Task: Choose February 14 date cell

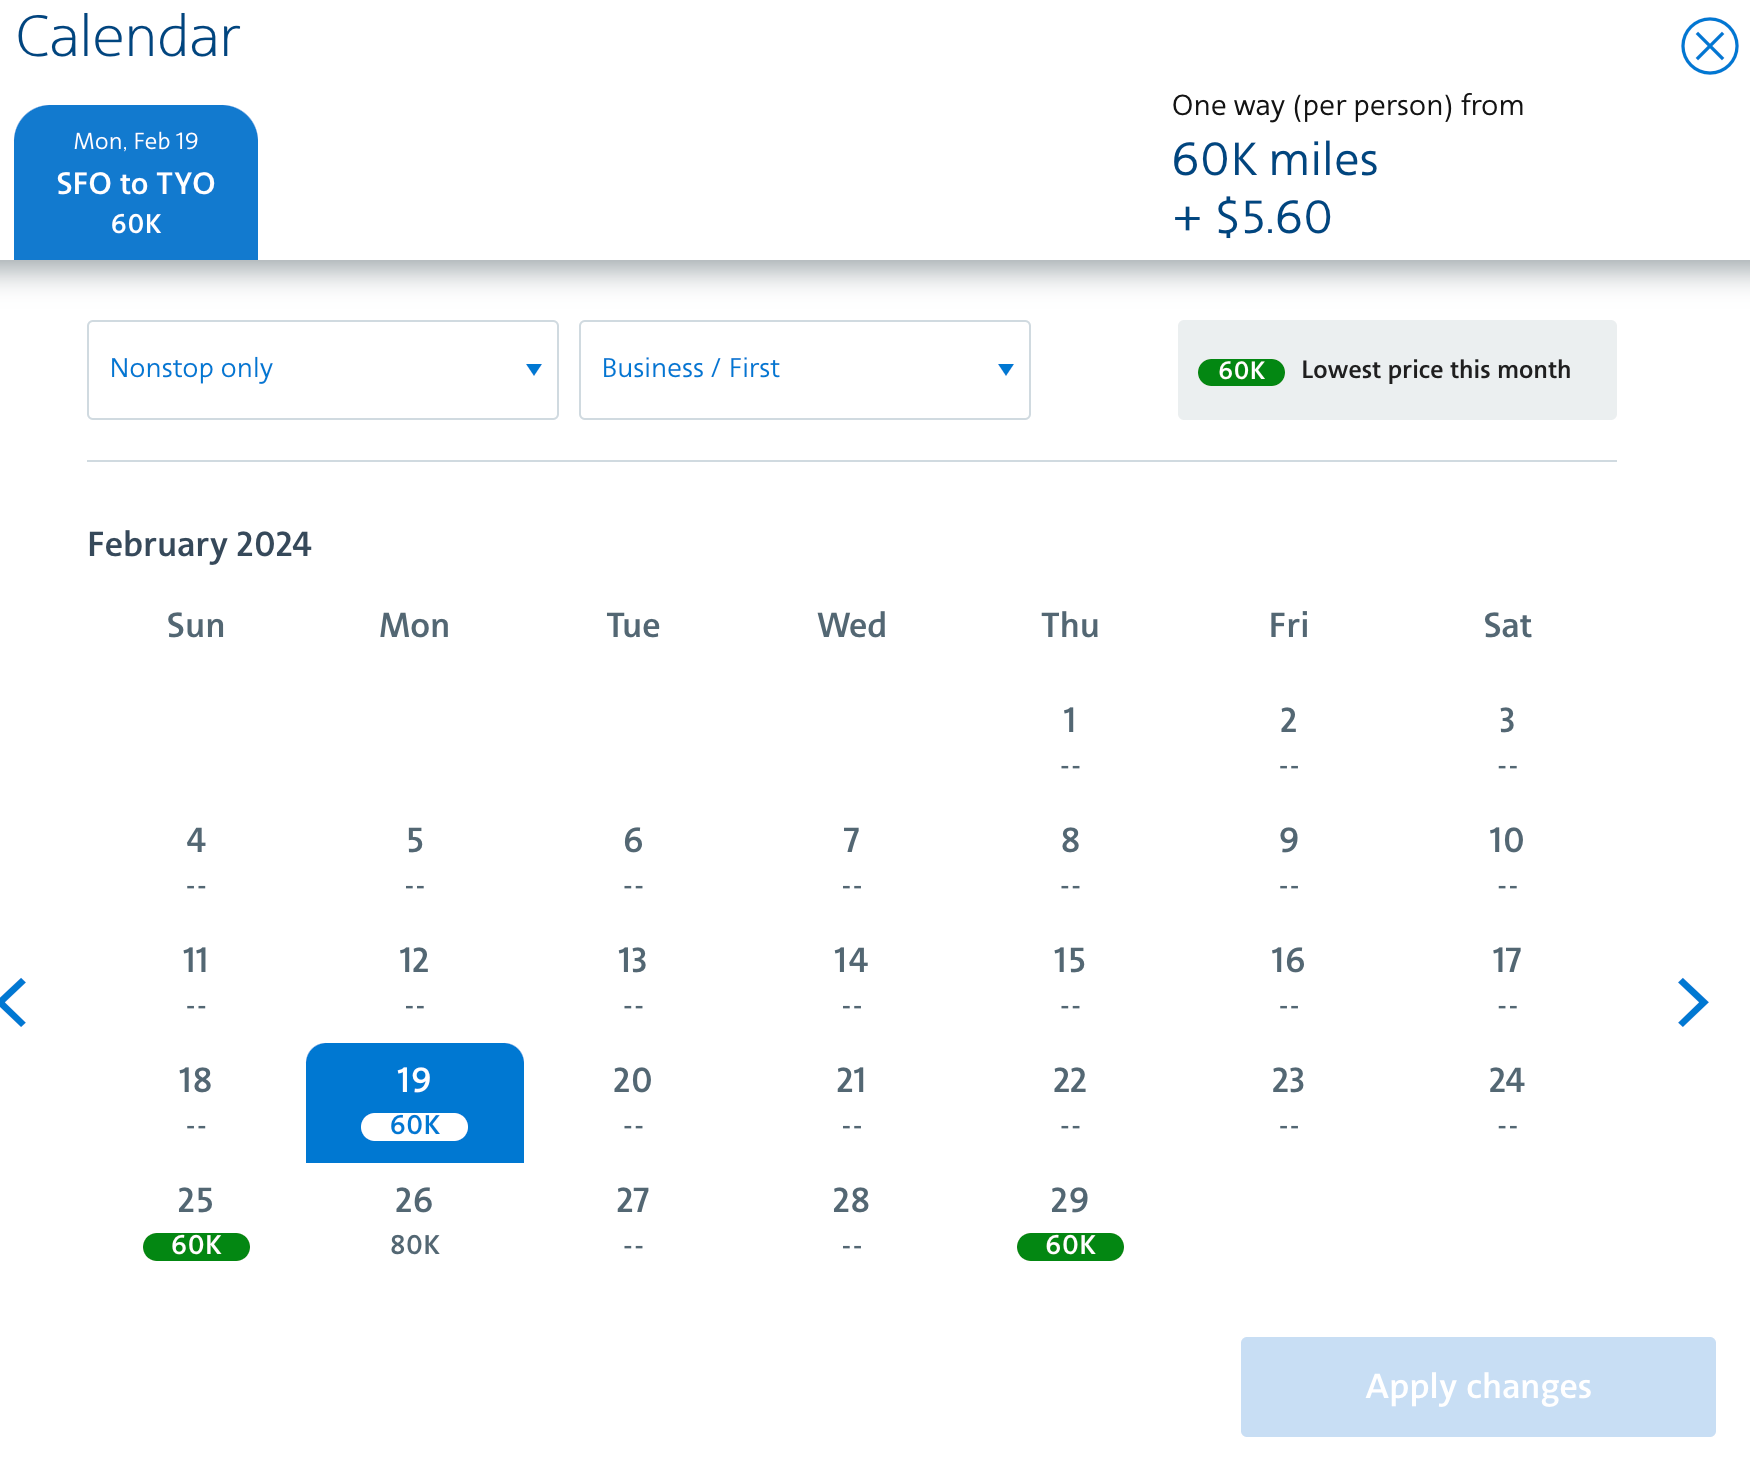Action: (x=851, y=981)
